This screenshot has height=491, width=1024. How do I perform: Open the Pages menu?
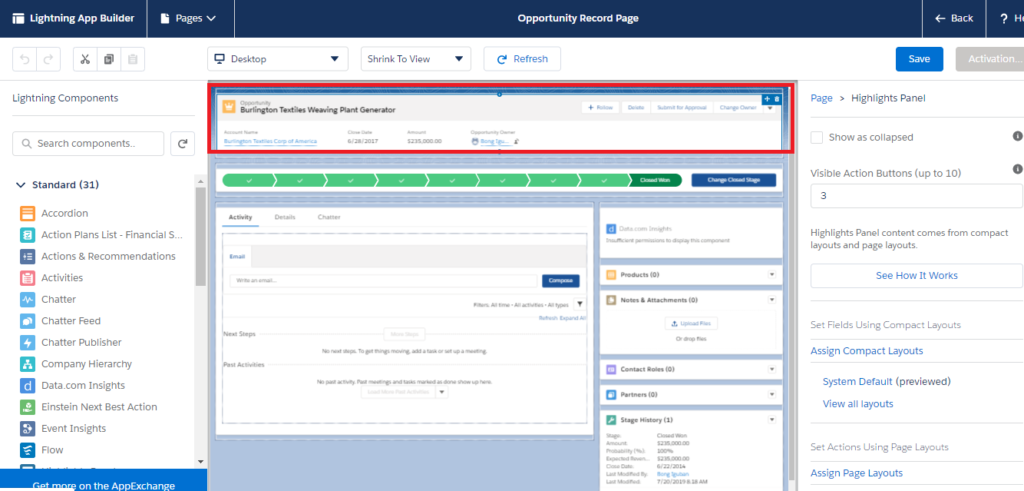point(195,18)
